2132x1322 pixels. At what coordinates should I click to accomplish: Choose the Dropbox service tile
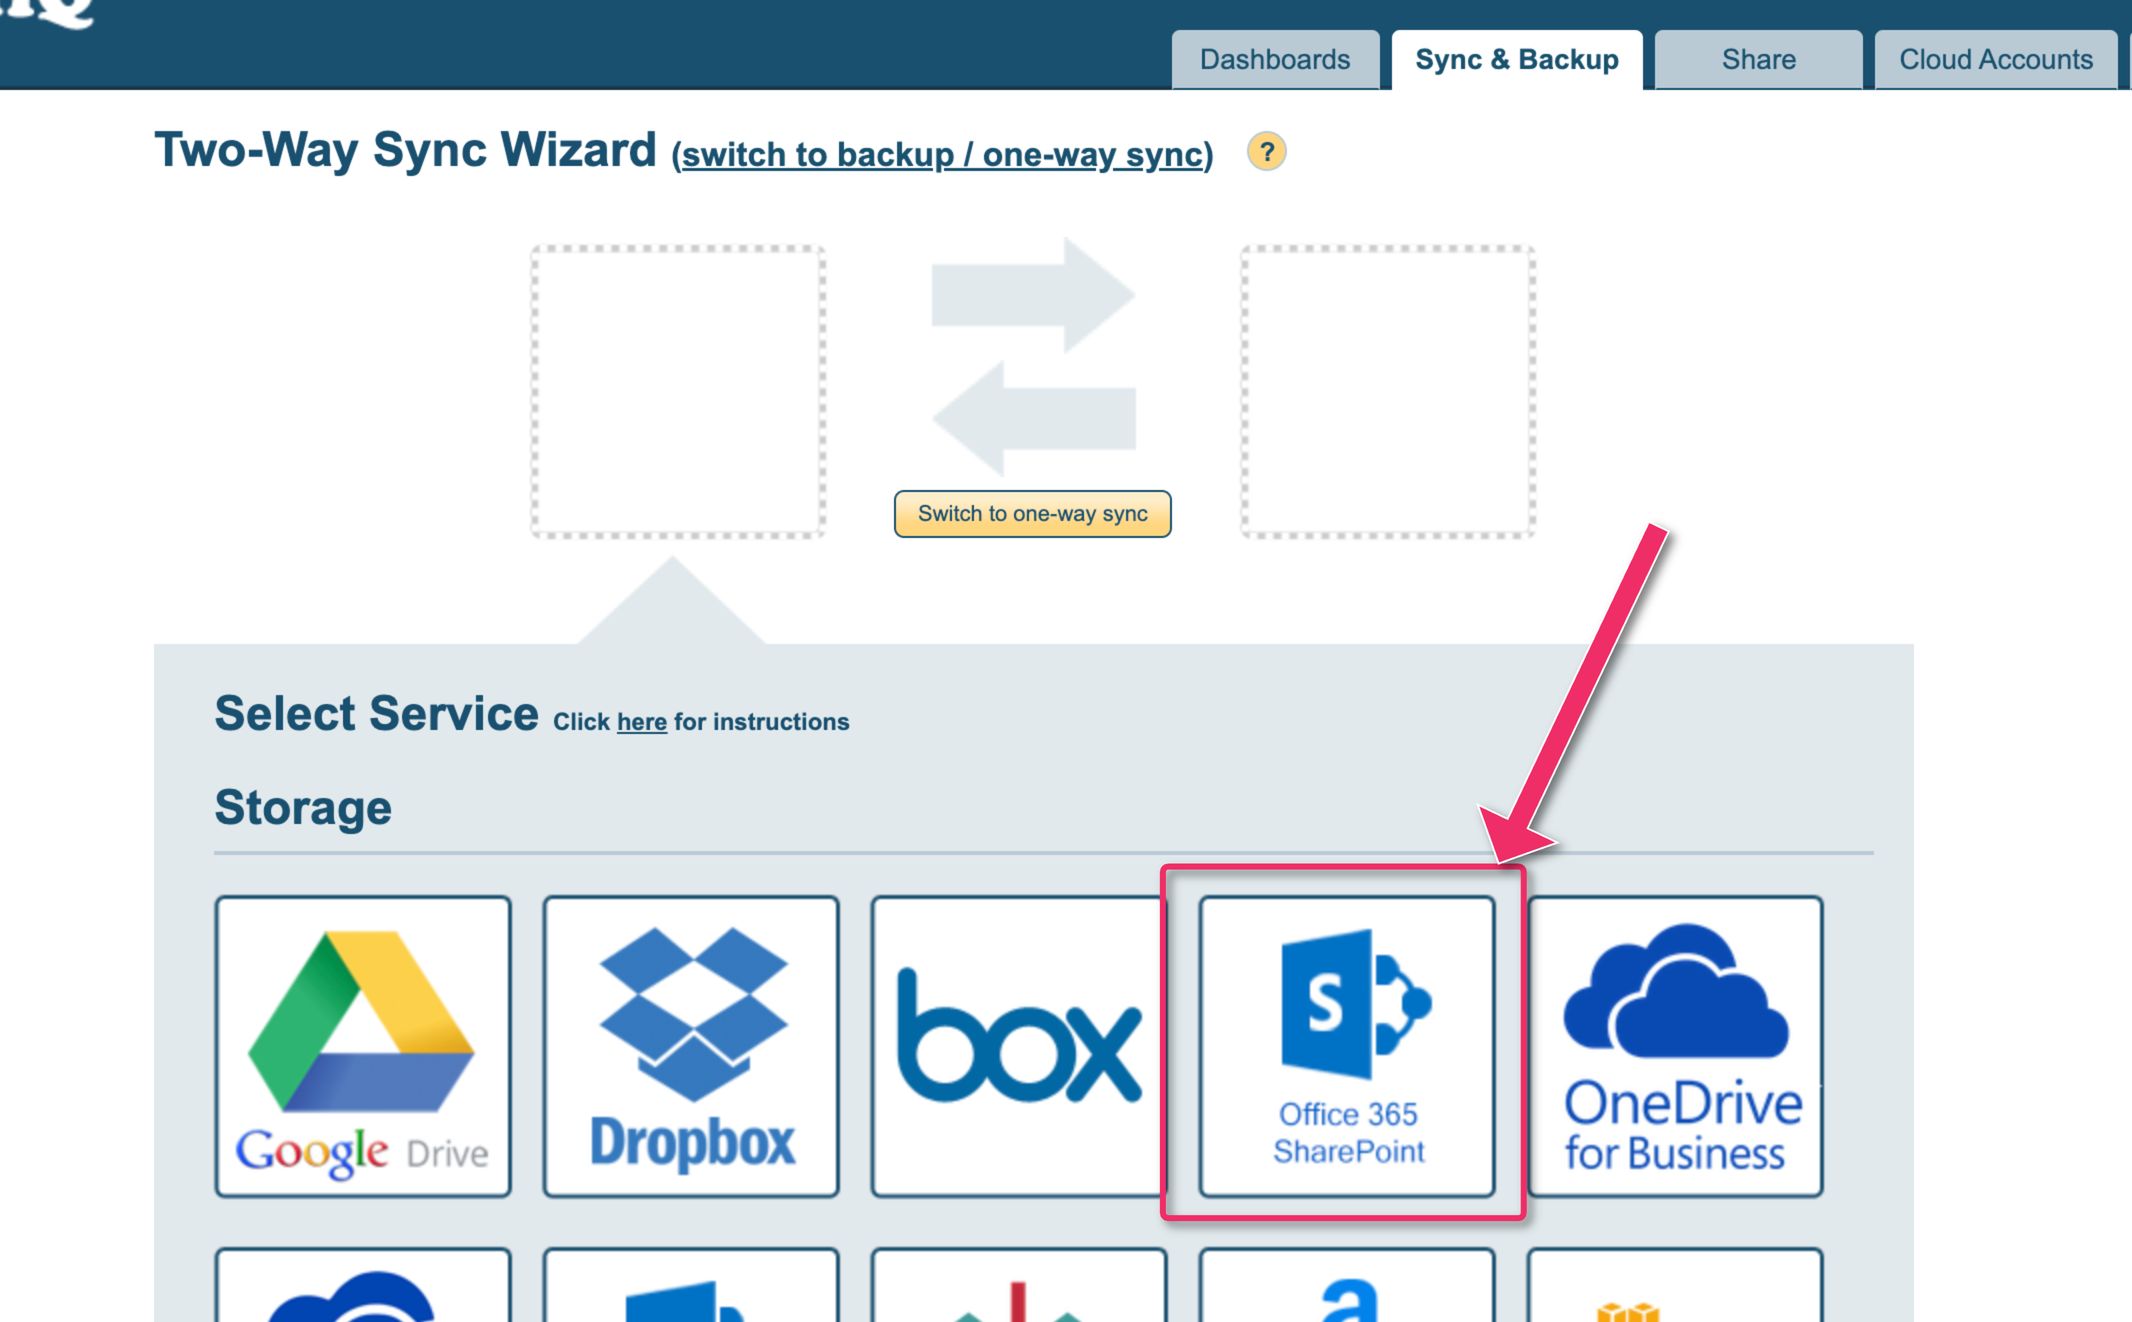tap(691, 1046)
